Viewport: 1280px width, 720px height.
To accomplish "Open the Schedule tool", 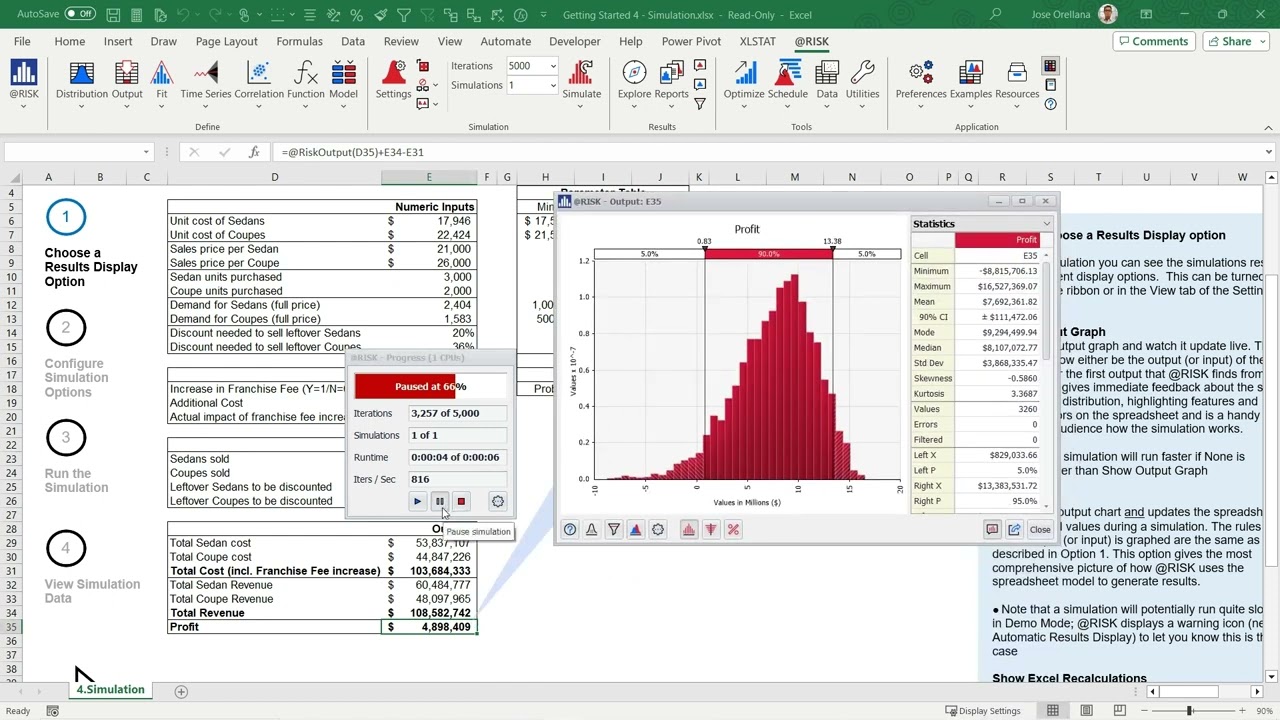I will [788, 82].
